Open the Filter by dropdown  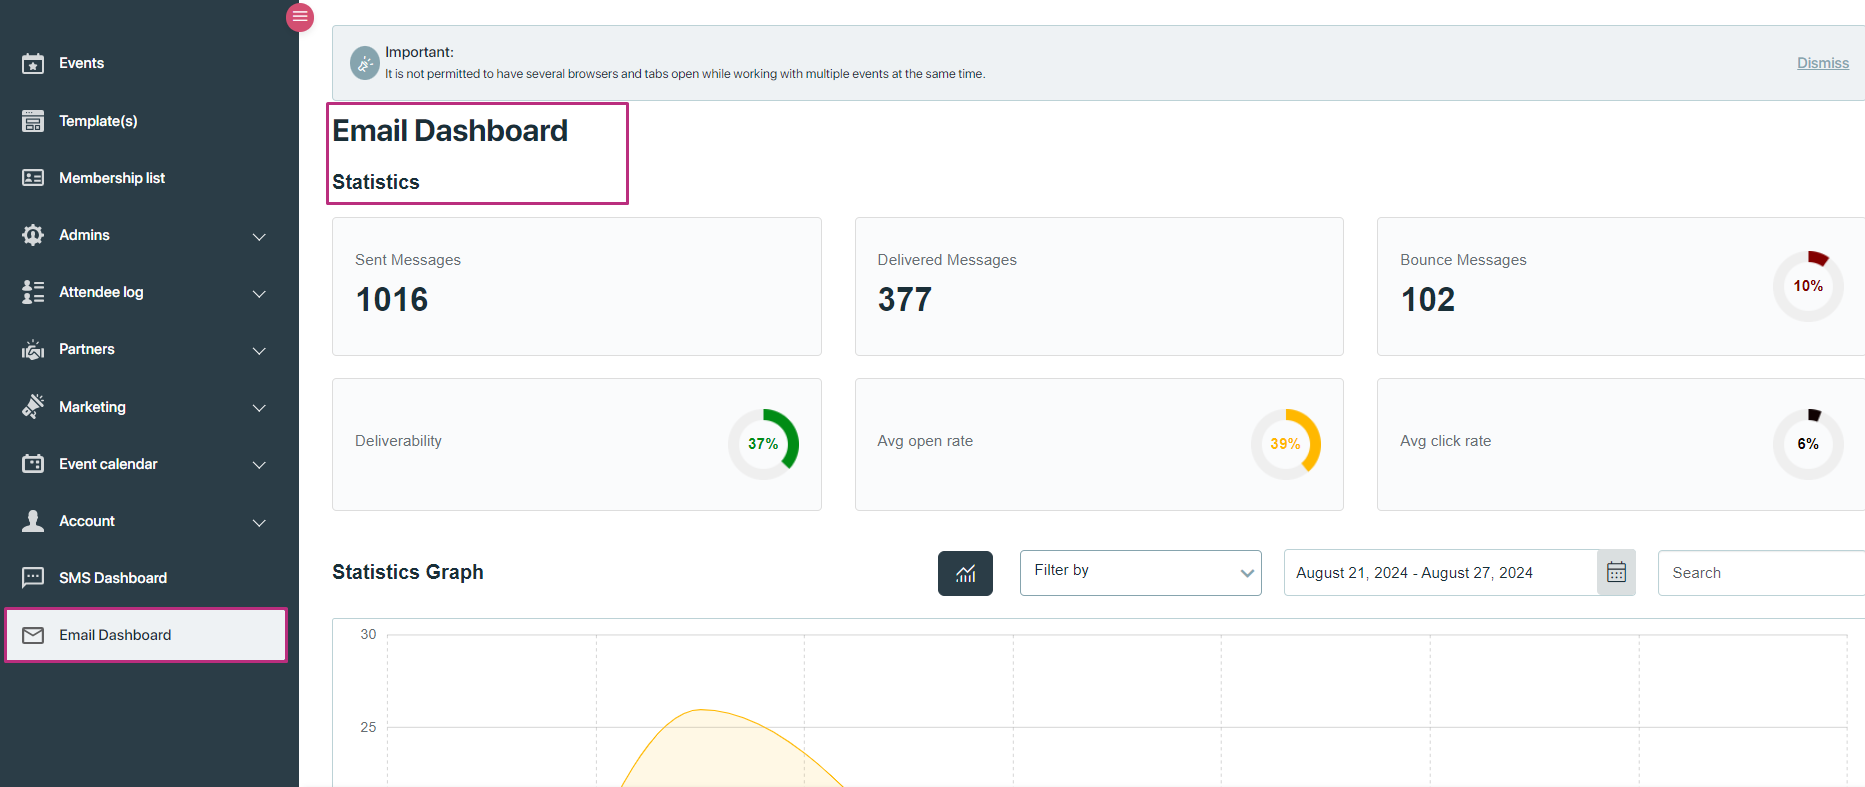coord(1140,573)
